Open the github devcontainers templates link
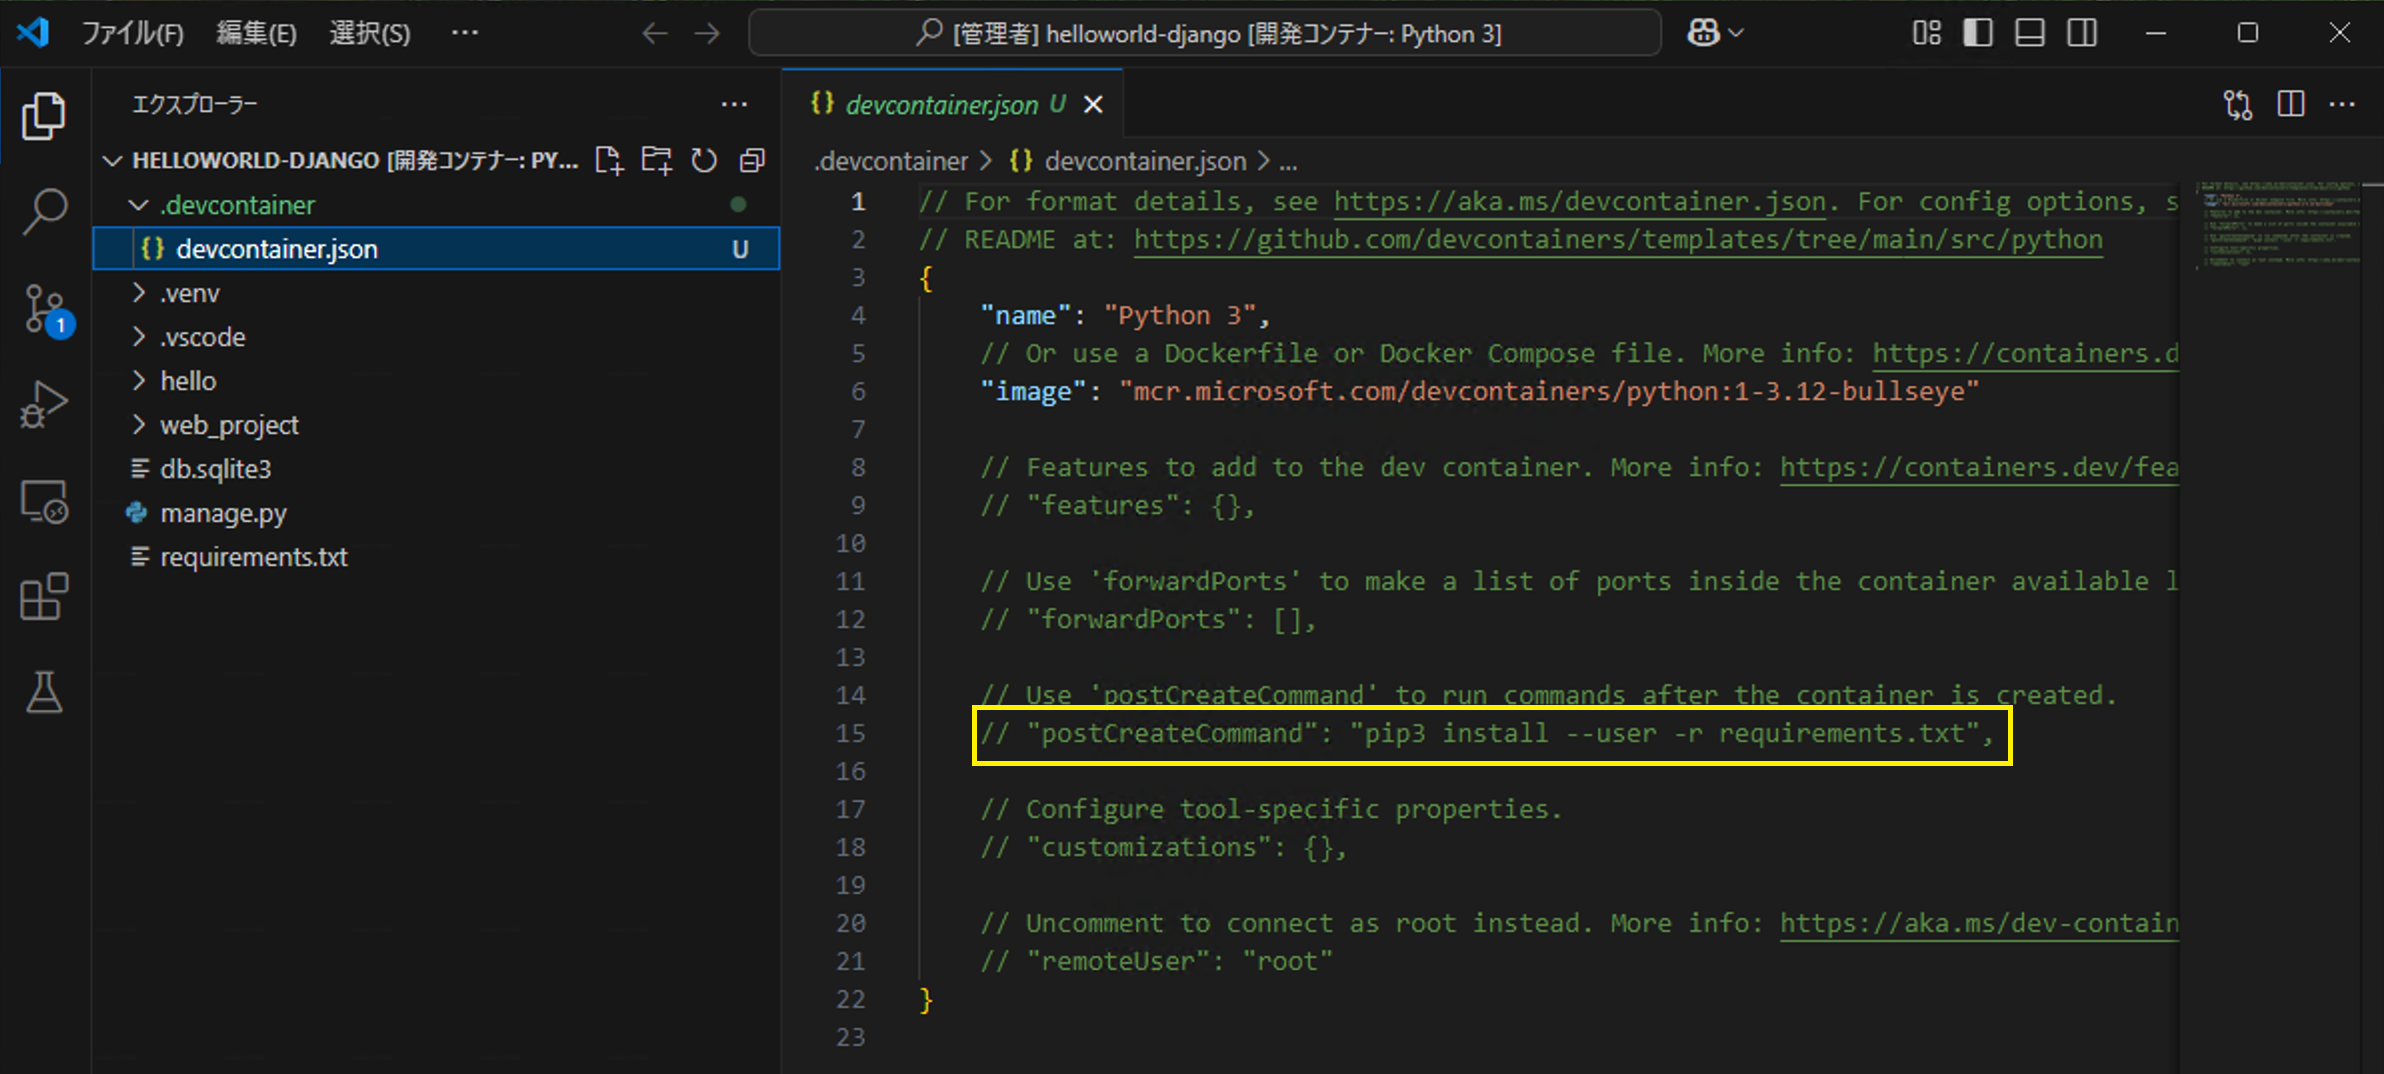The image size is (2384, 1074). coord(1618,240)
